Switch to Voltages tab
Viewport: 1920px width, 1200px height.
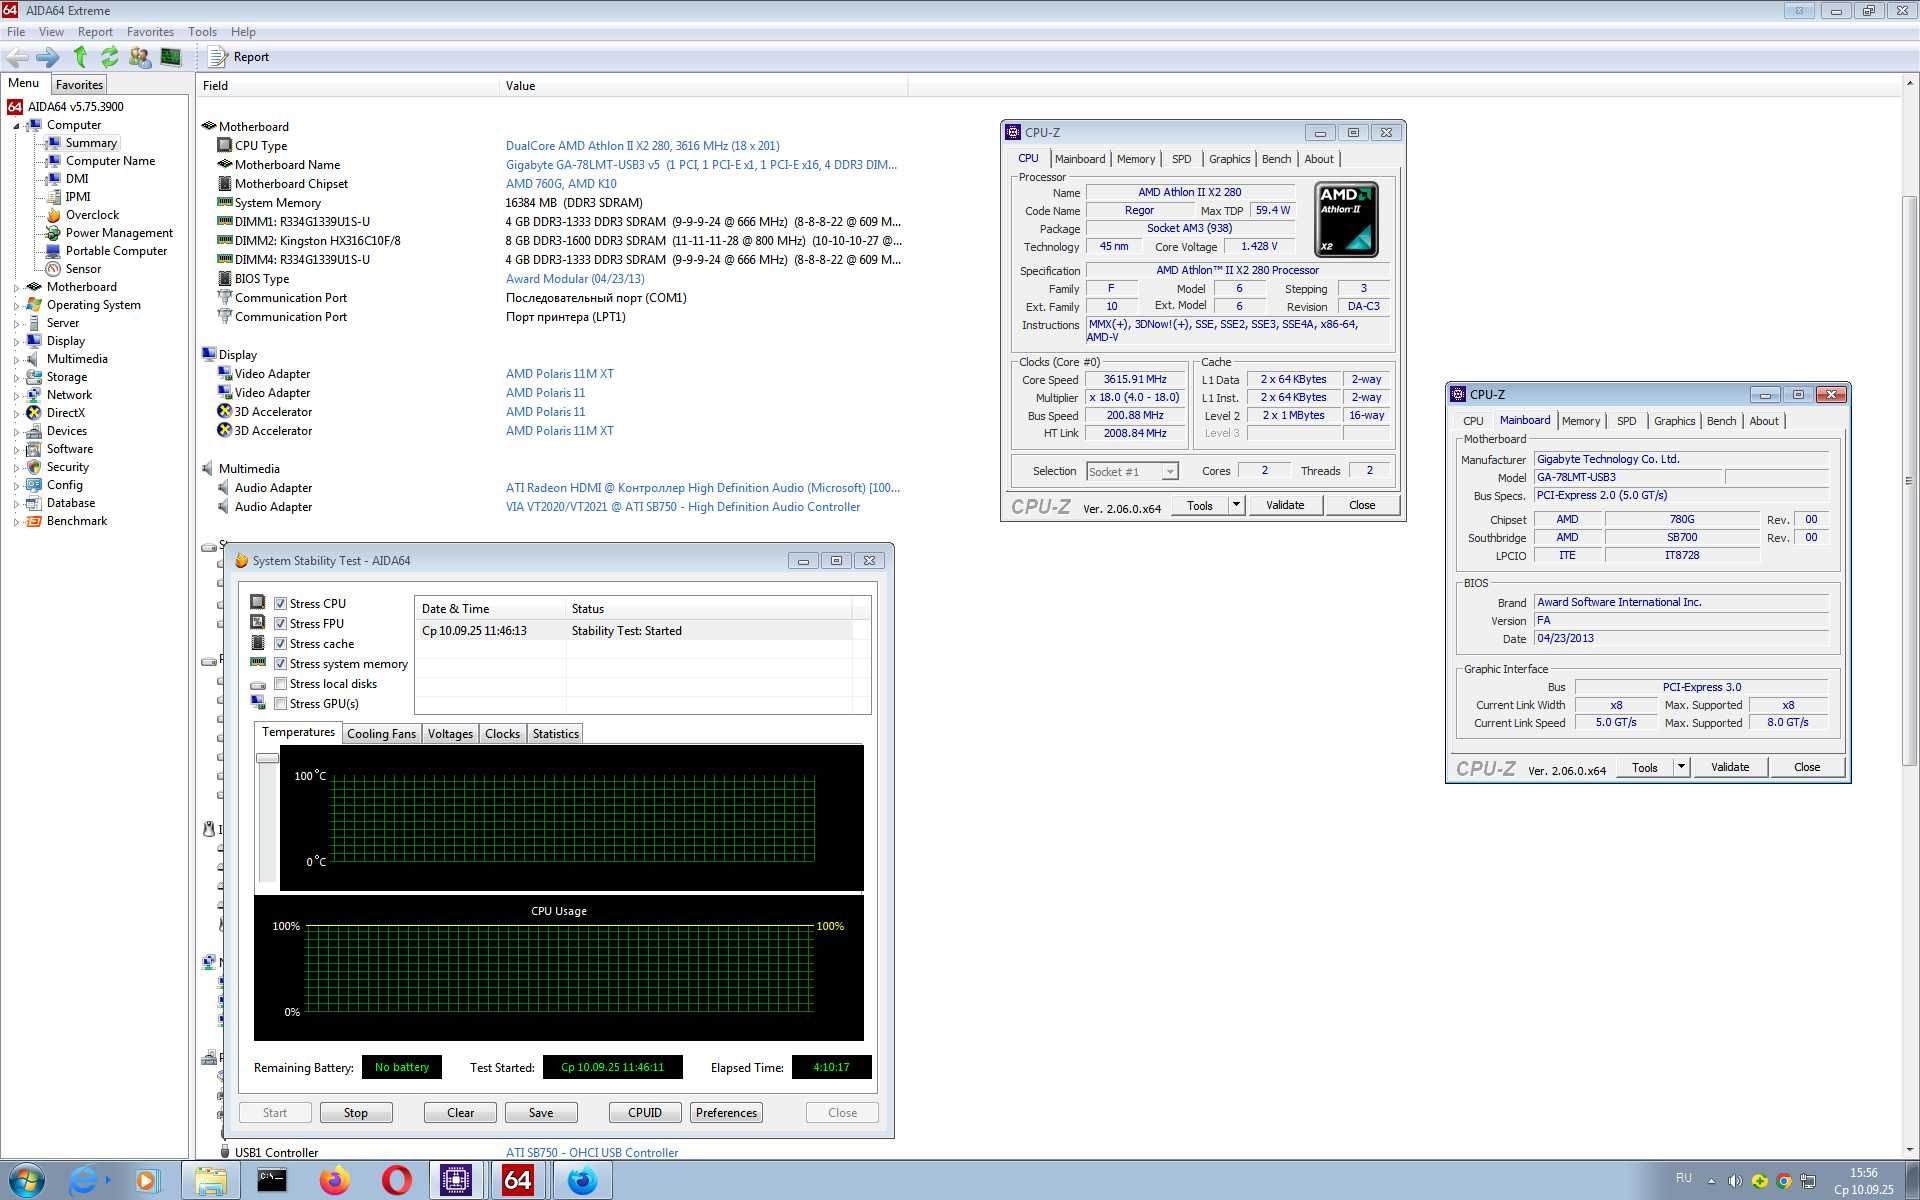coord(450,734)
